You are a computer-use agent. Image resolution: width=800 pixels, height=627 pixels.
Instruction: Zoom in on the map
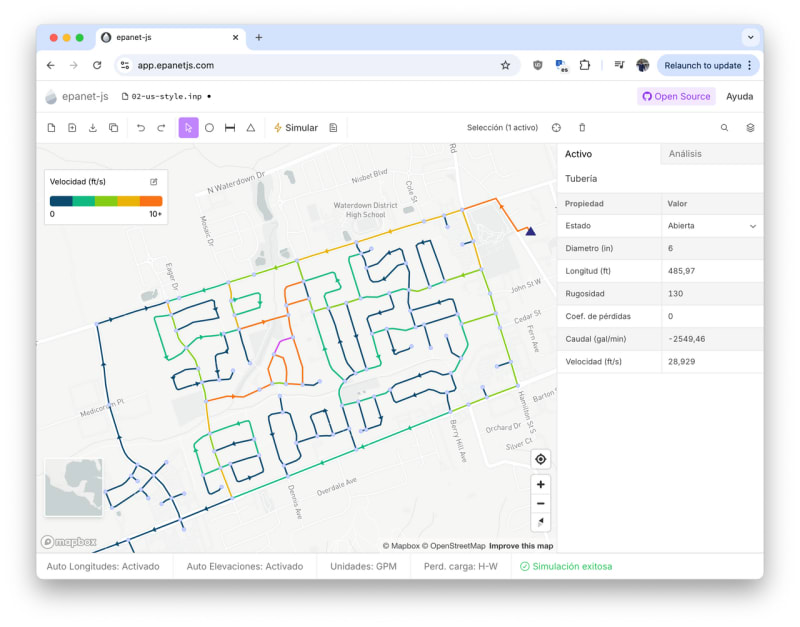(x=541, y=484)
